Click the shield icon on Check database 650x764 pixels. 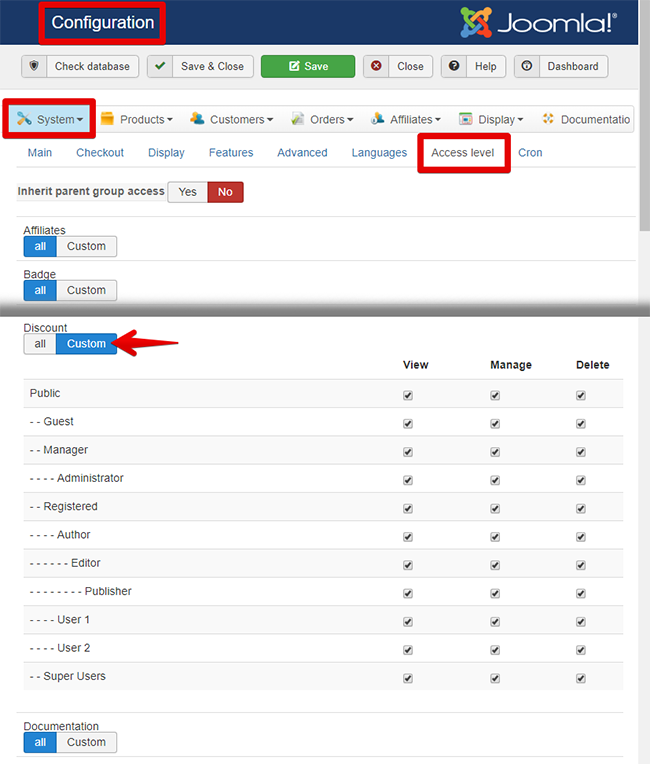[x=34, y=66]
